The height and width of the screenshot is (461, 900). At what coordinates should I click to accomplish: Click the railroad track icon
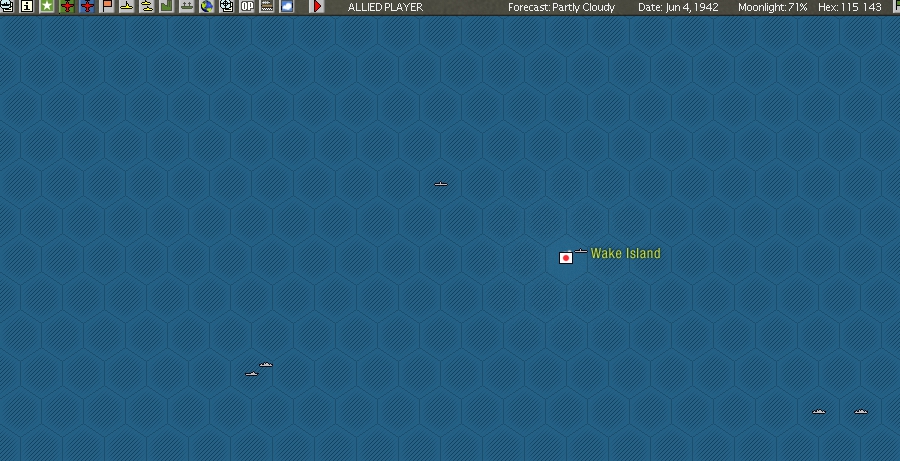click(x=267, y=6)
